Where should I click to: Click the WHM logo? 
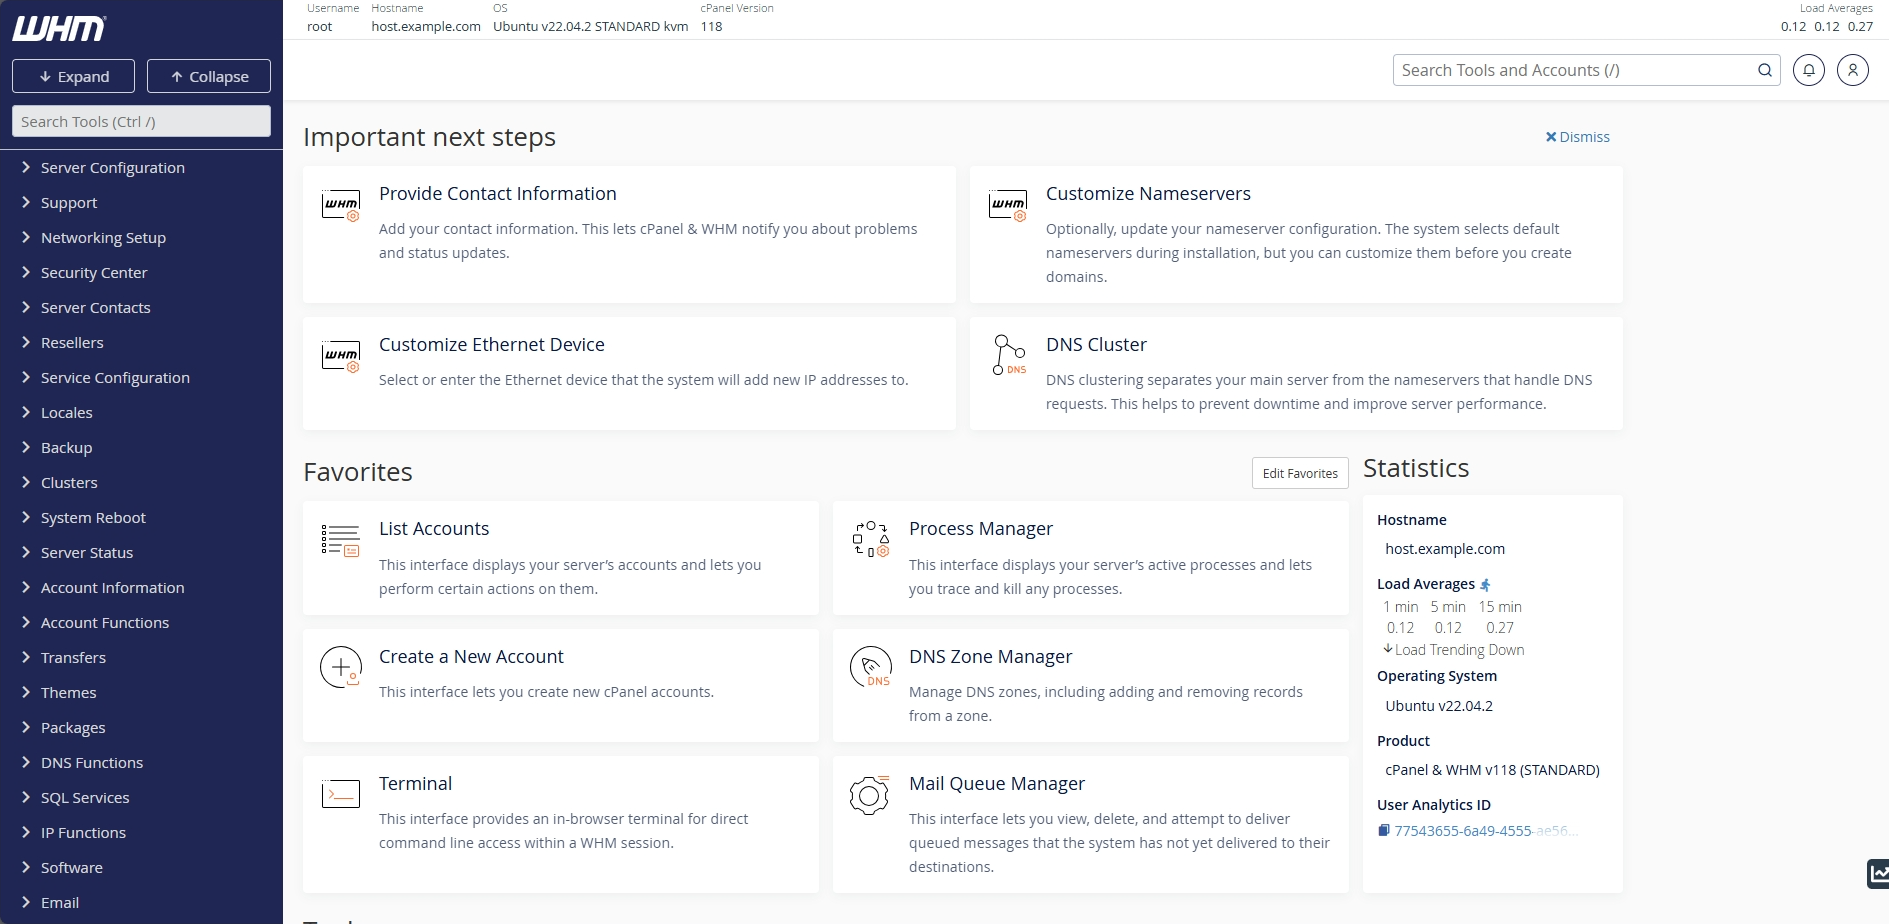coord(59,29)
